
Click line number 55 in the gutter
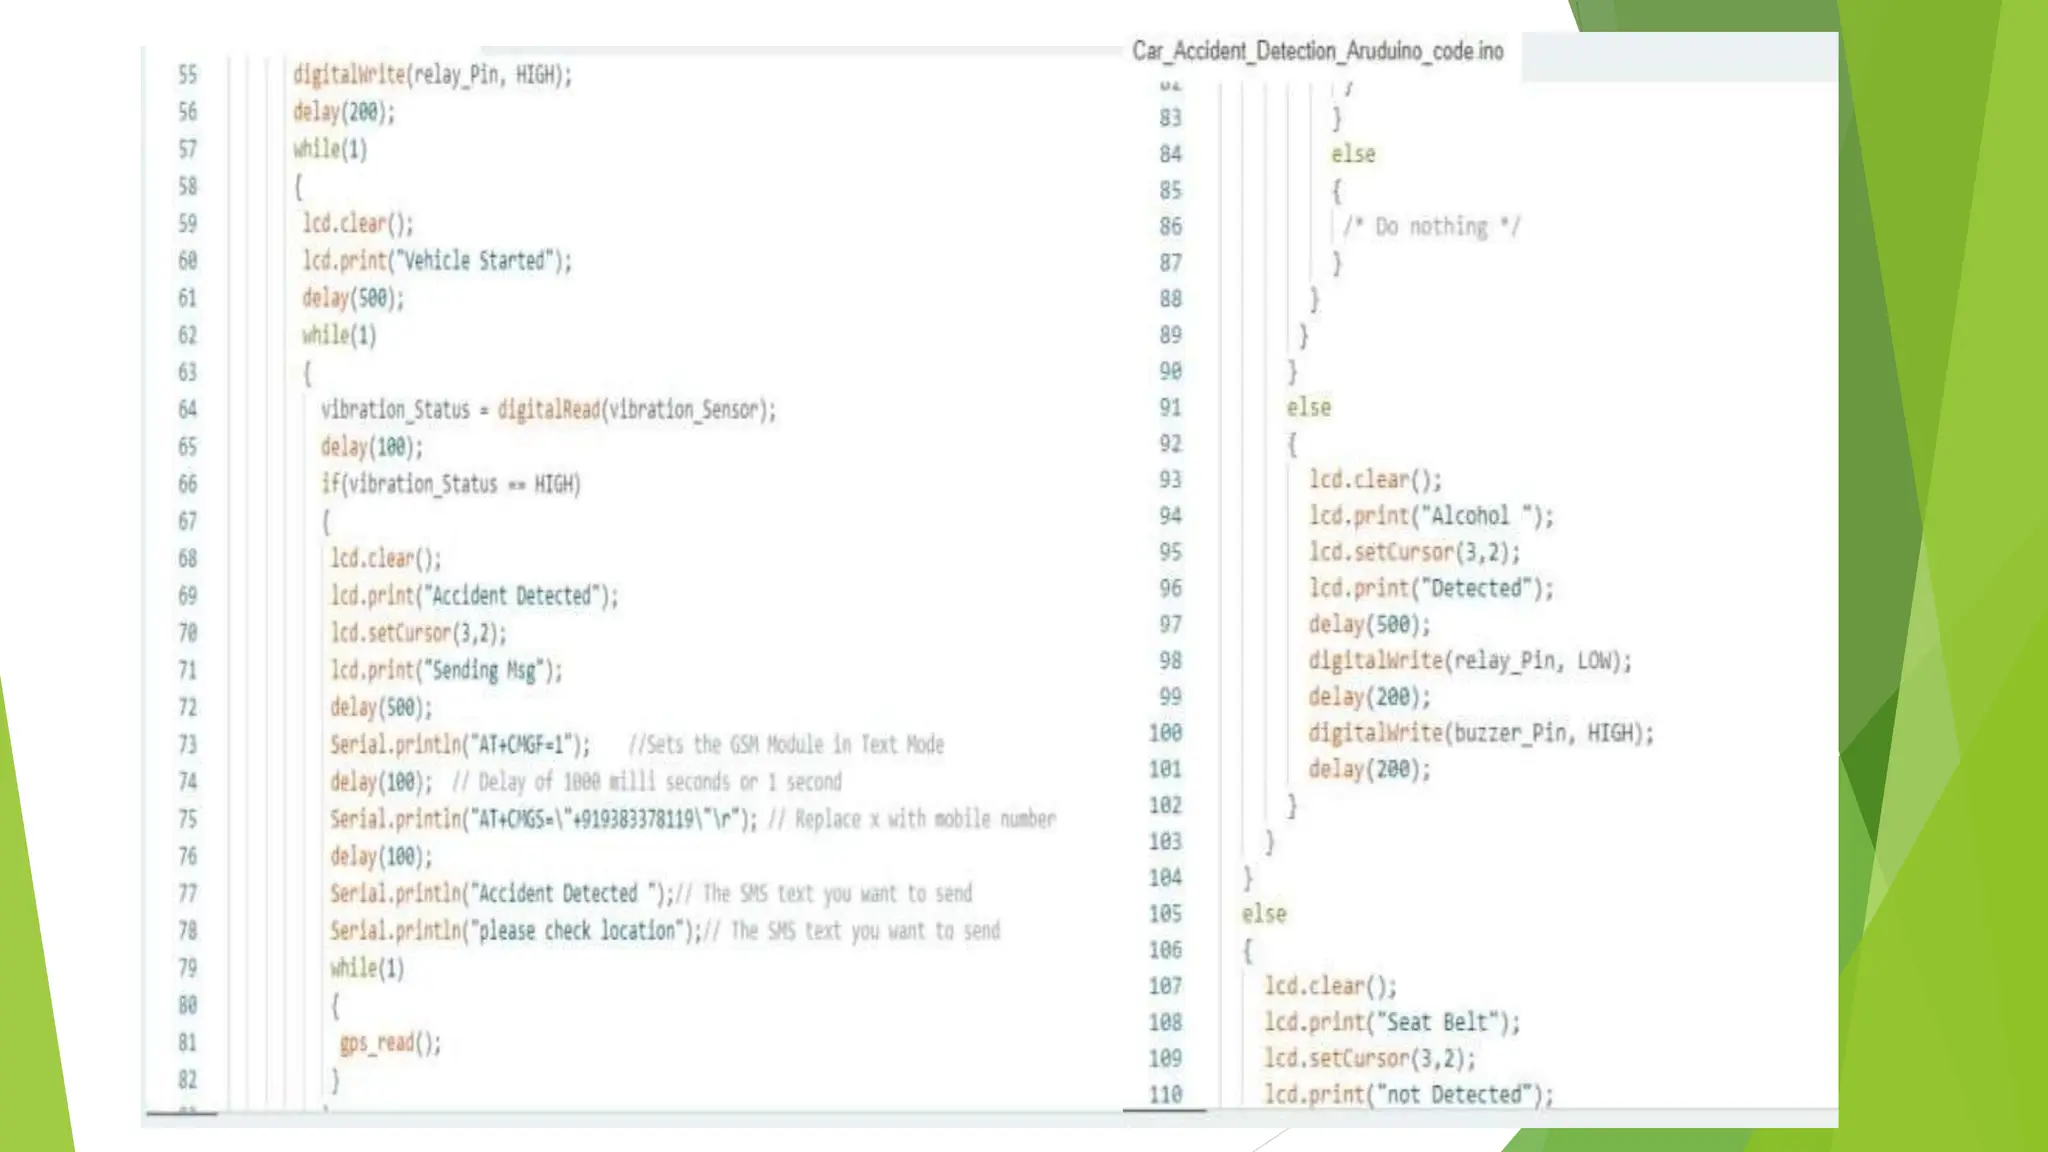coord(187,75)
